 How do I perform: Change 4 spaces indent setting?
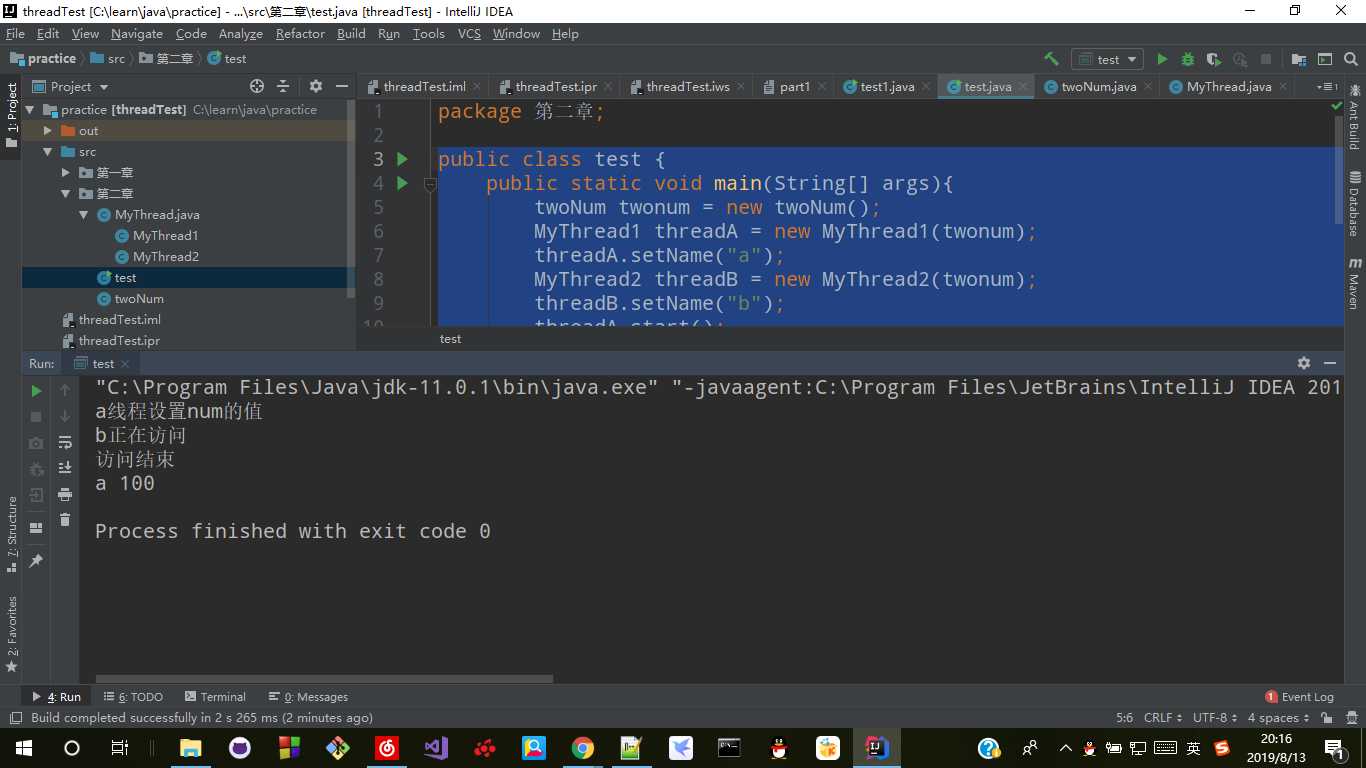point(1278,718)
